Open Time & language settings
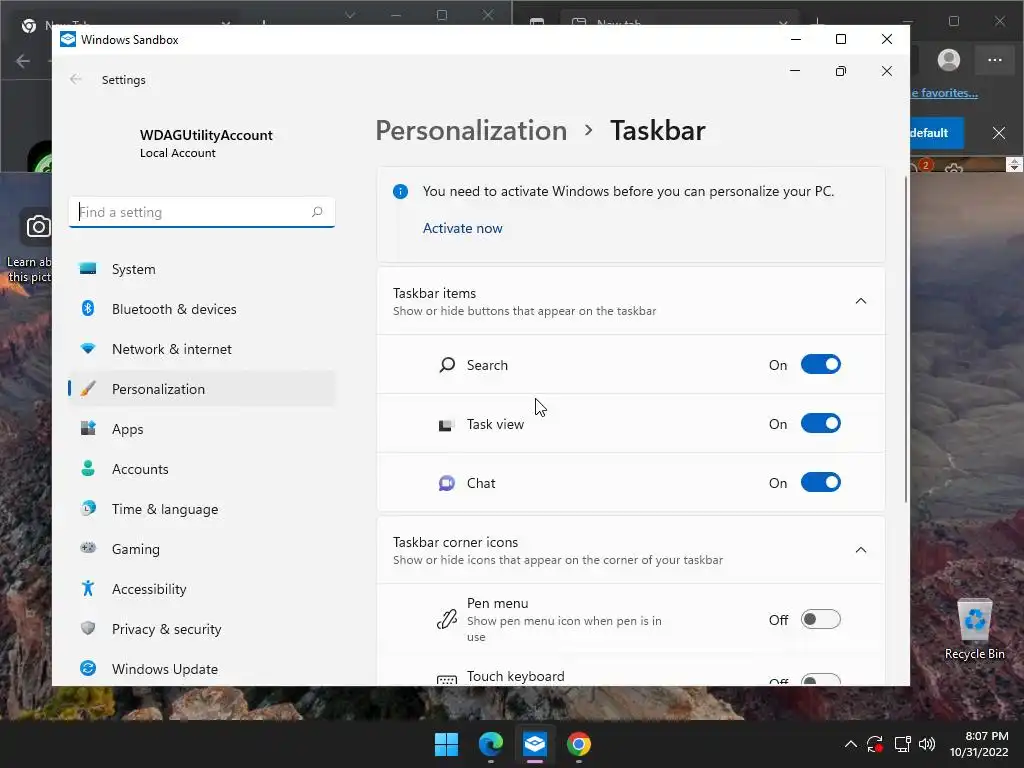1024x768 pixels. click(202, 509)
